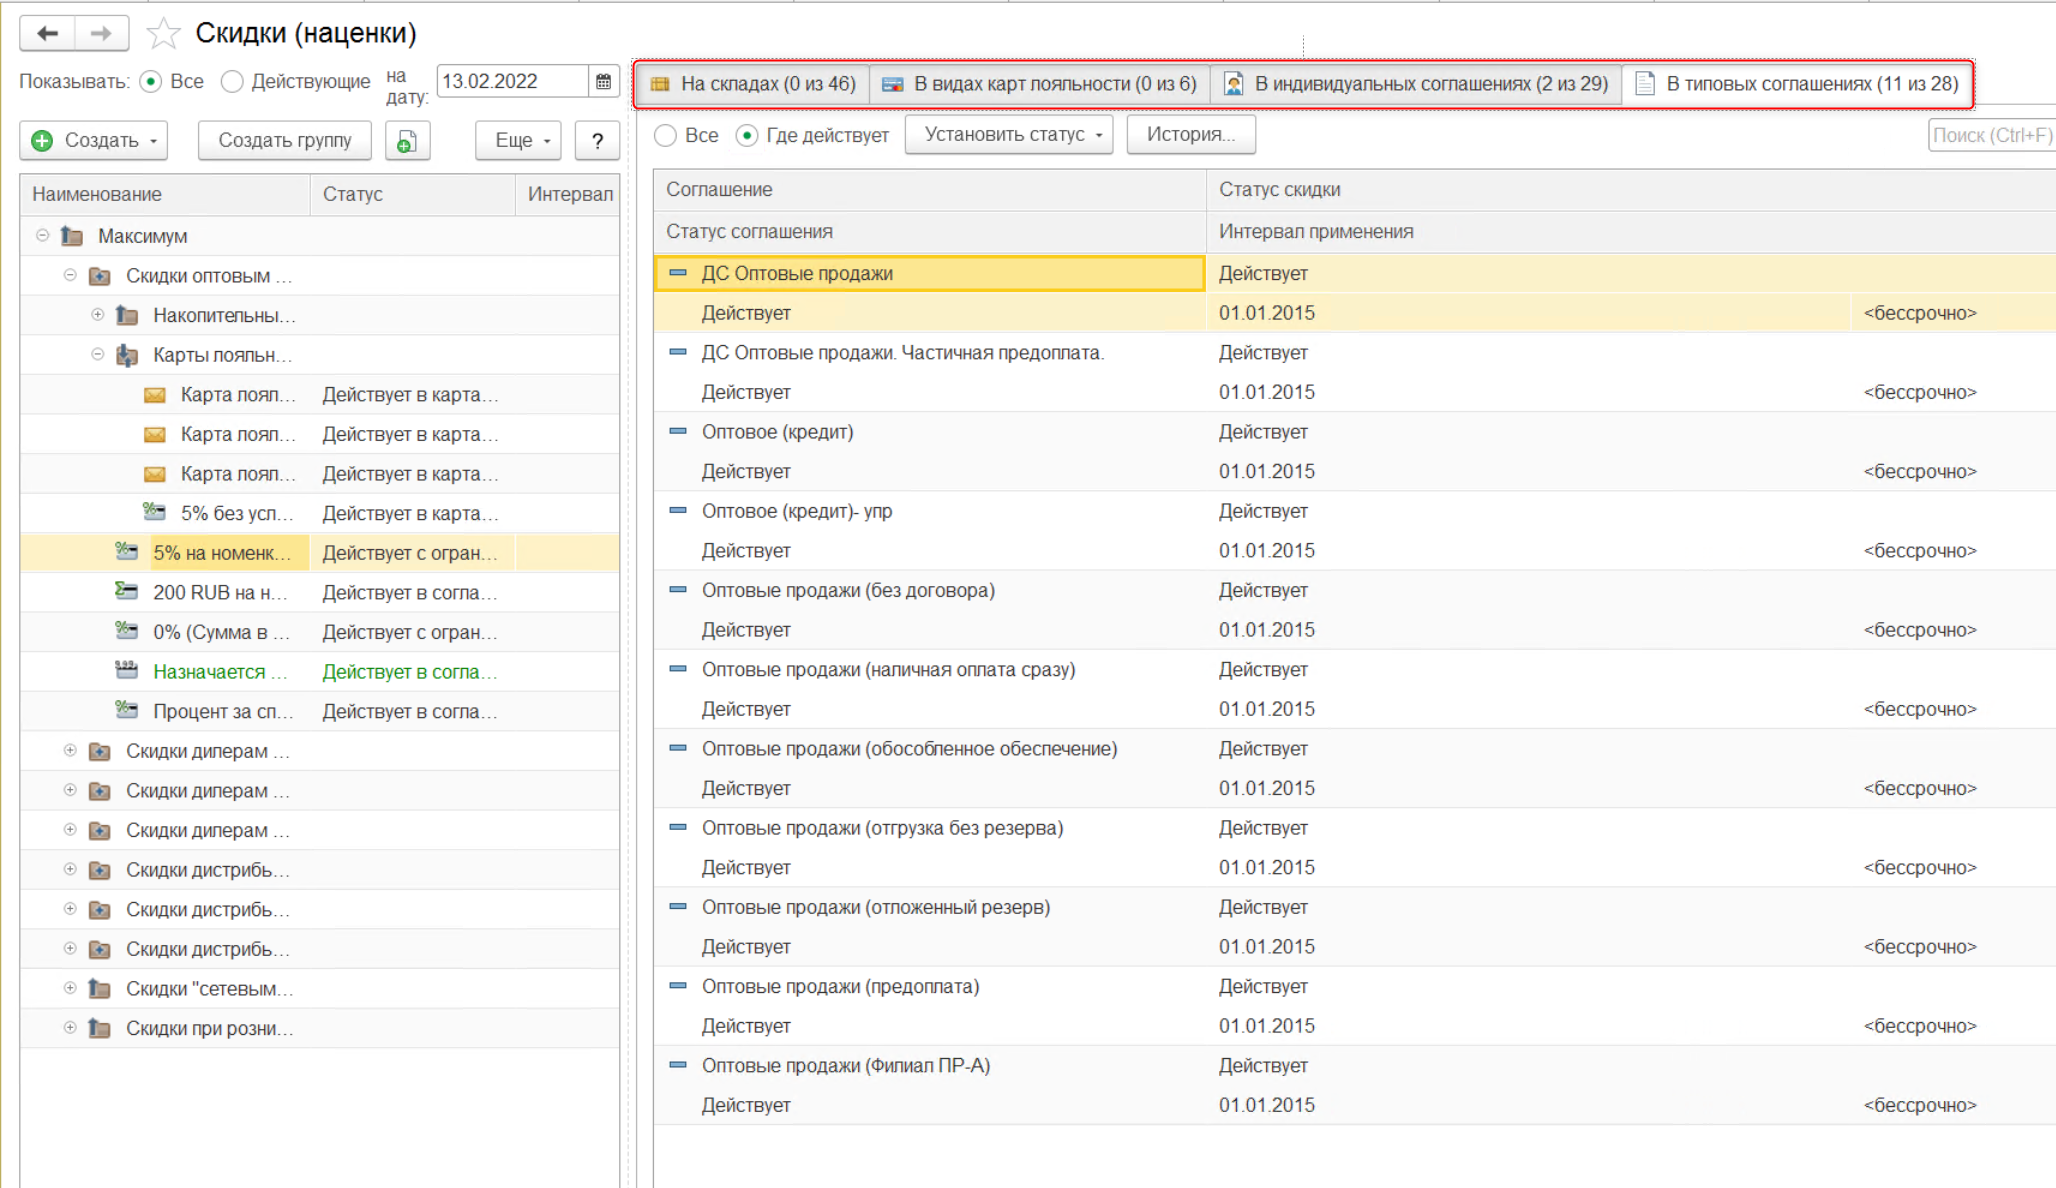
Task: Switch to На складах tab
Action: coord(753,84)
